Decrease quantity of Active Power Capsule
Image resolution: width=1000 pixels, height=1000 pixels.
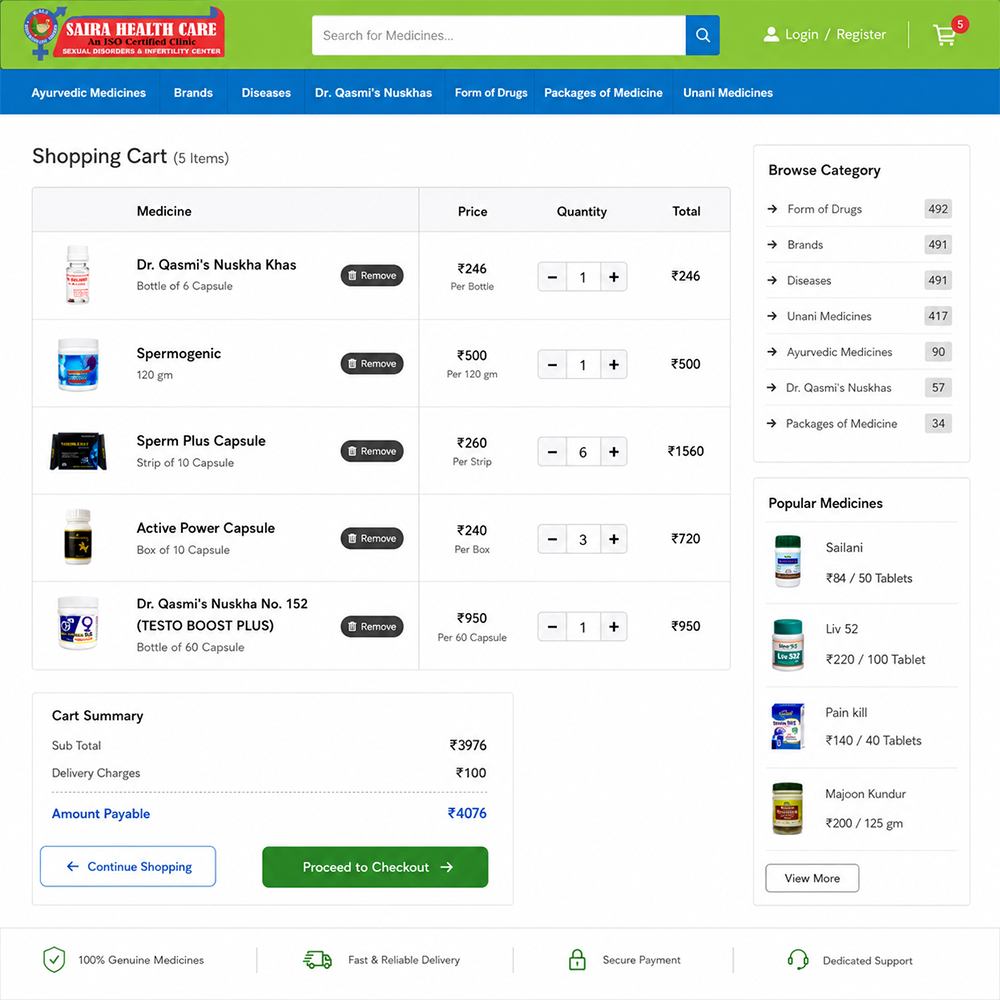[552, 540]
